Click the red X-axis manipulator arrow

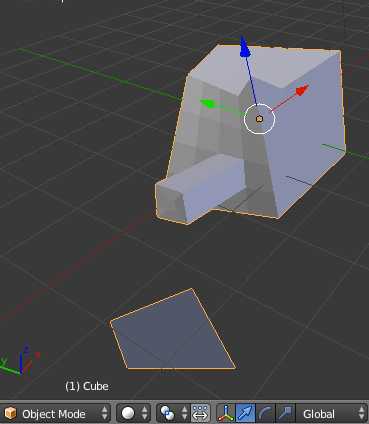click(302, 90)
